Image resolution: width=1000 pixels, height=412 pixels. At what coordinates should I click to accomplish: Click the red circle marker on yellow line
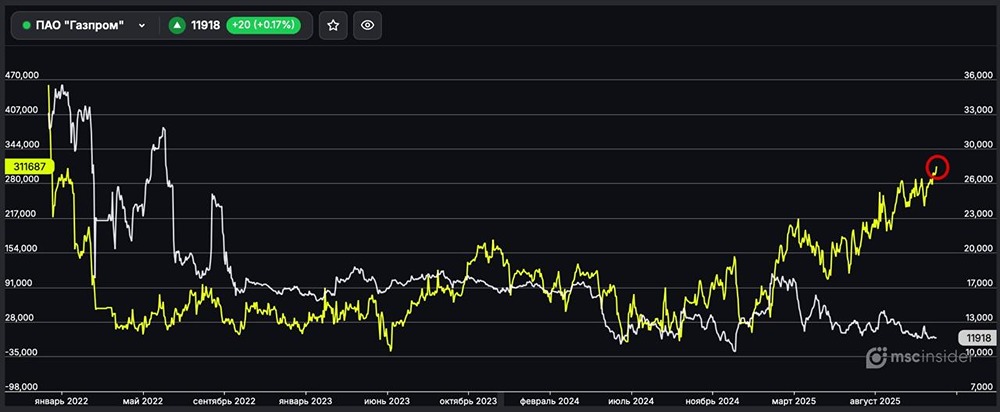(x=937, y=167)
